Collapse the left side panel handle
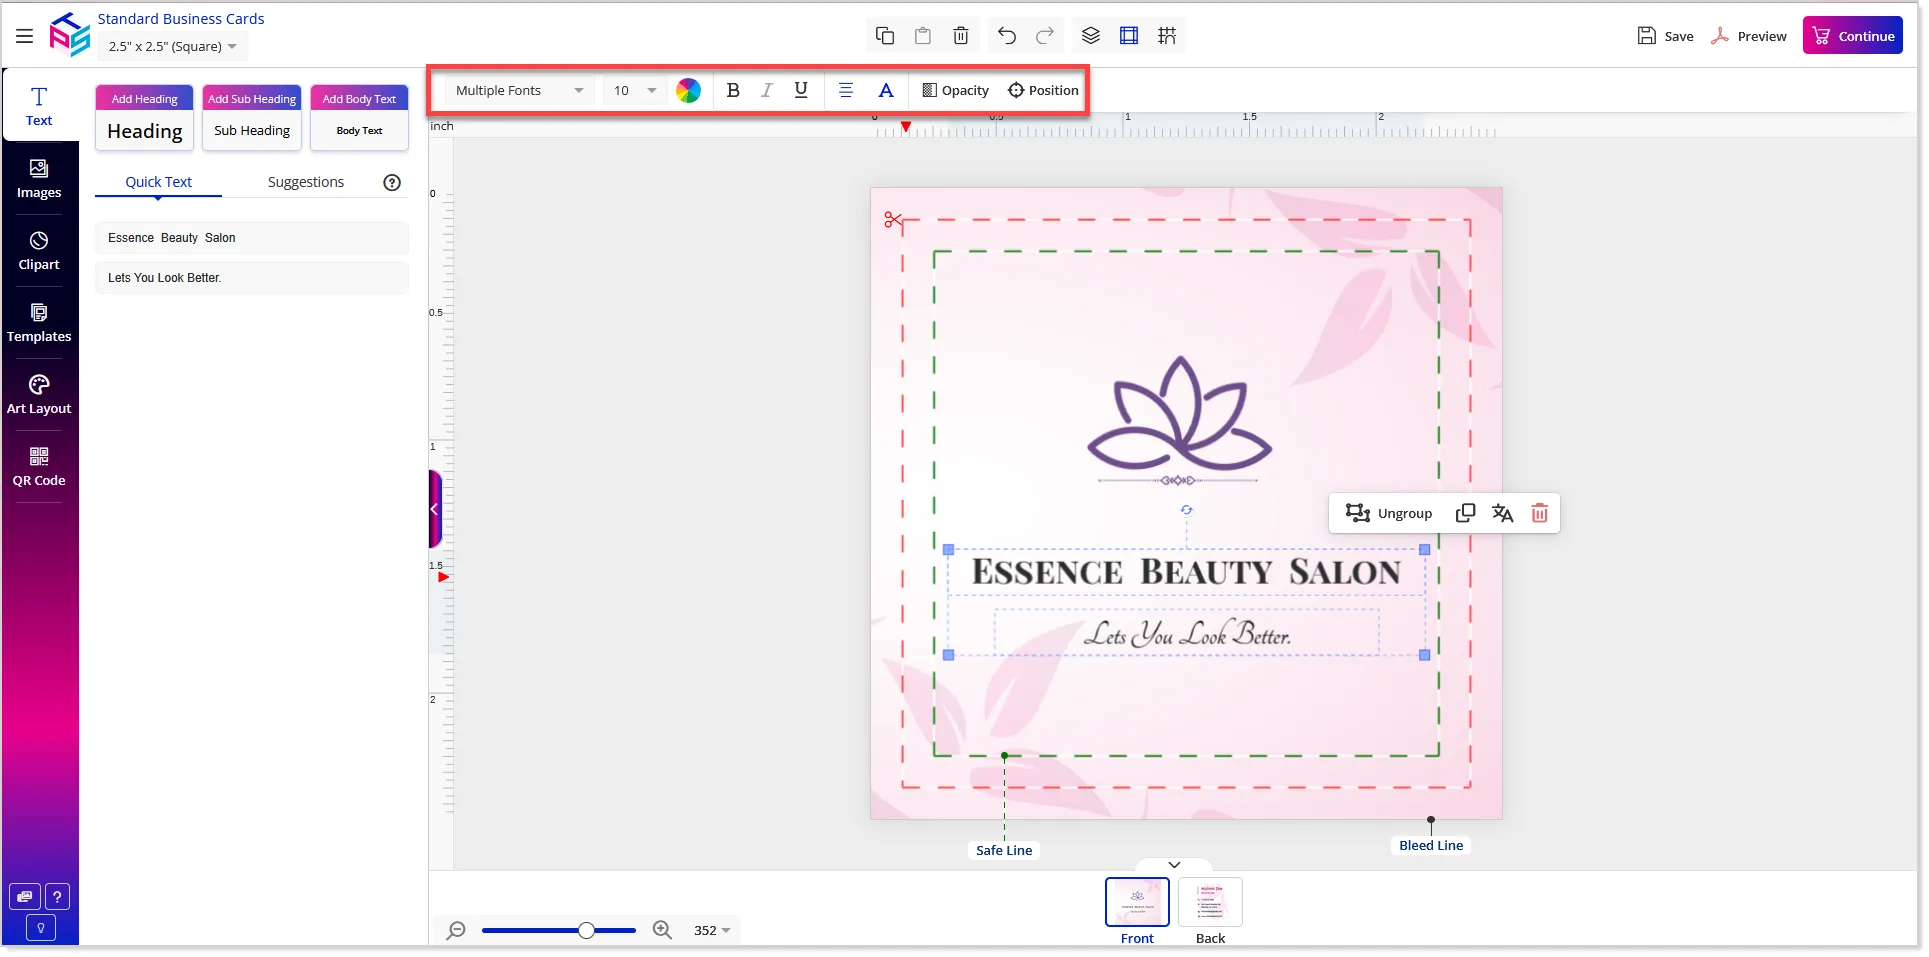The image size is (1929, 957). pos(435,509)
